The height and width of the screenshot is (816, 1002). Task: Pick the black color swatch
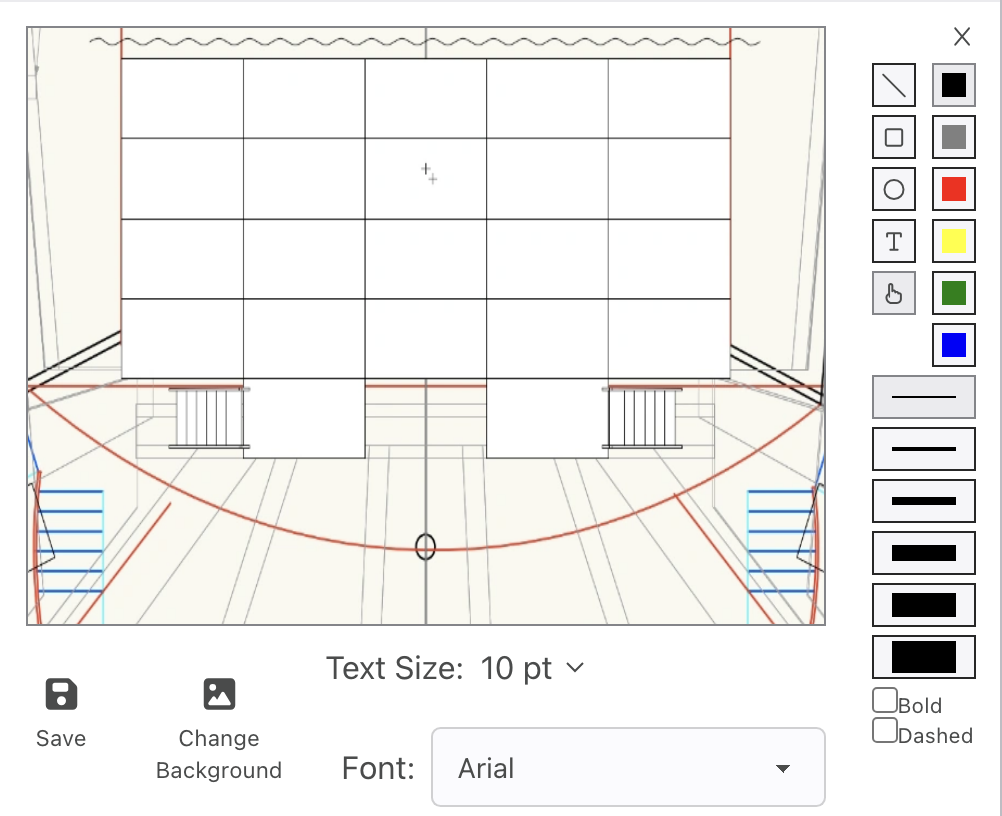[954, 86]
